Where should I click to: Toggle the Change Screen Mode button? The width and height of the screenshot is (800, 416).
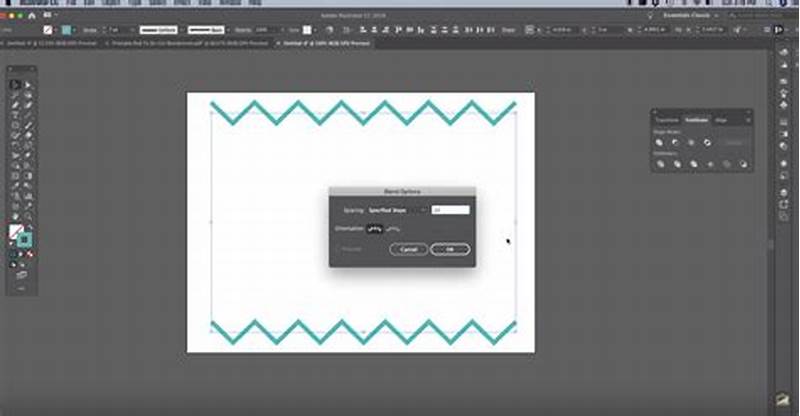(21, 276)
